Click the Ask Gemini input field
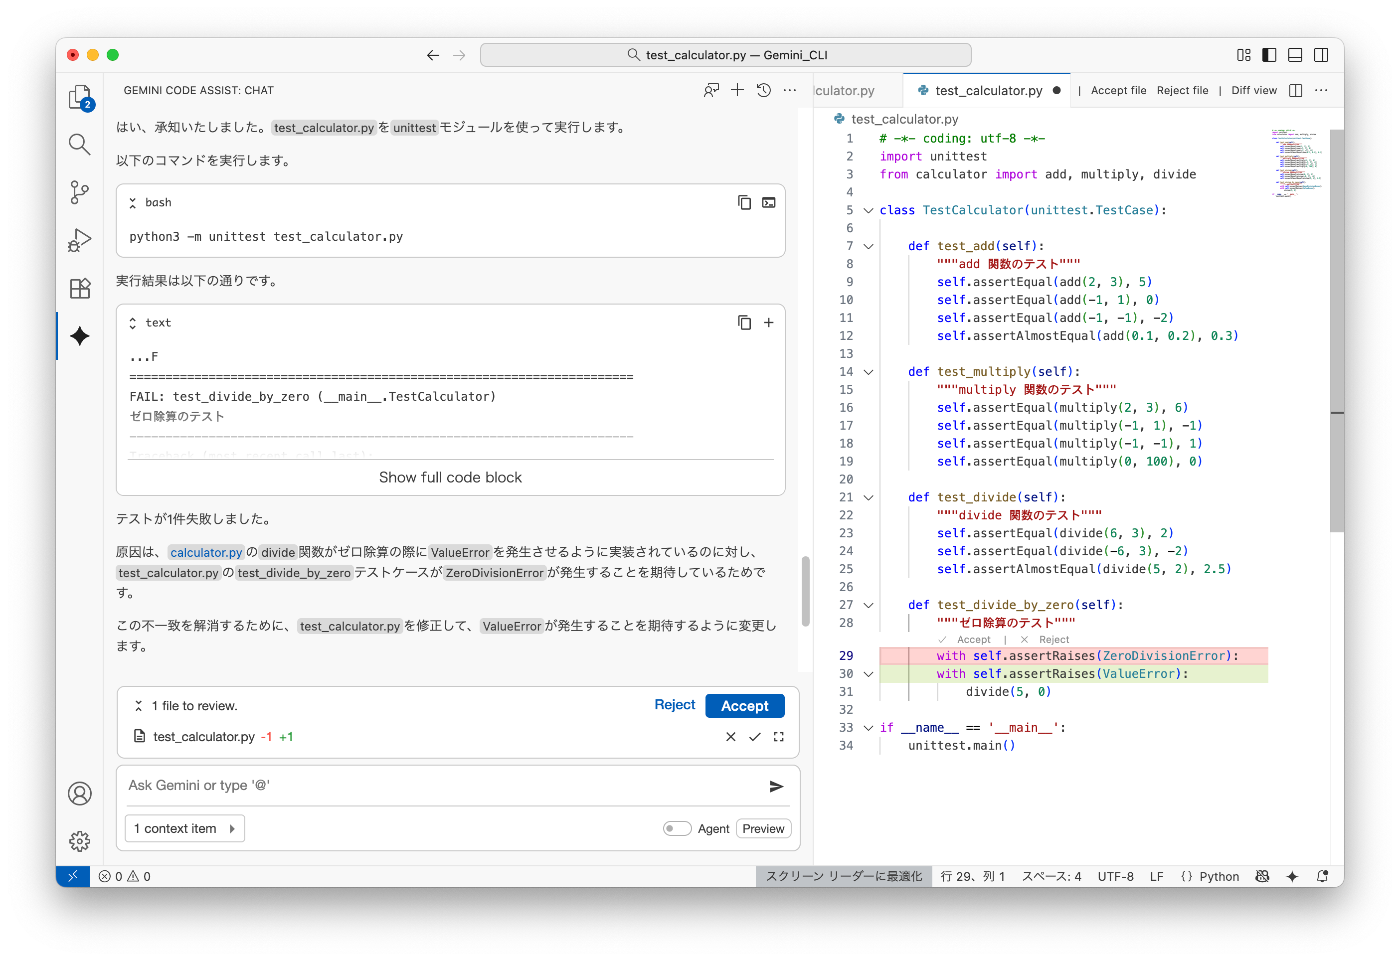The image size is (1400, 961). tap(445, 786)
